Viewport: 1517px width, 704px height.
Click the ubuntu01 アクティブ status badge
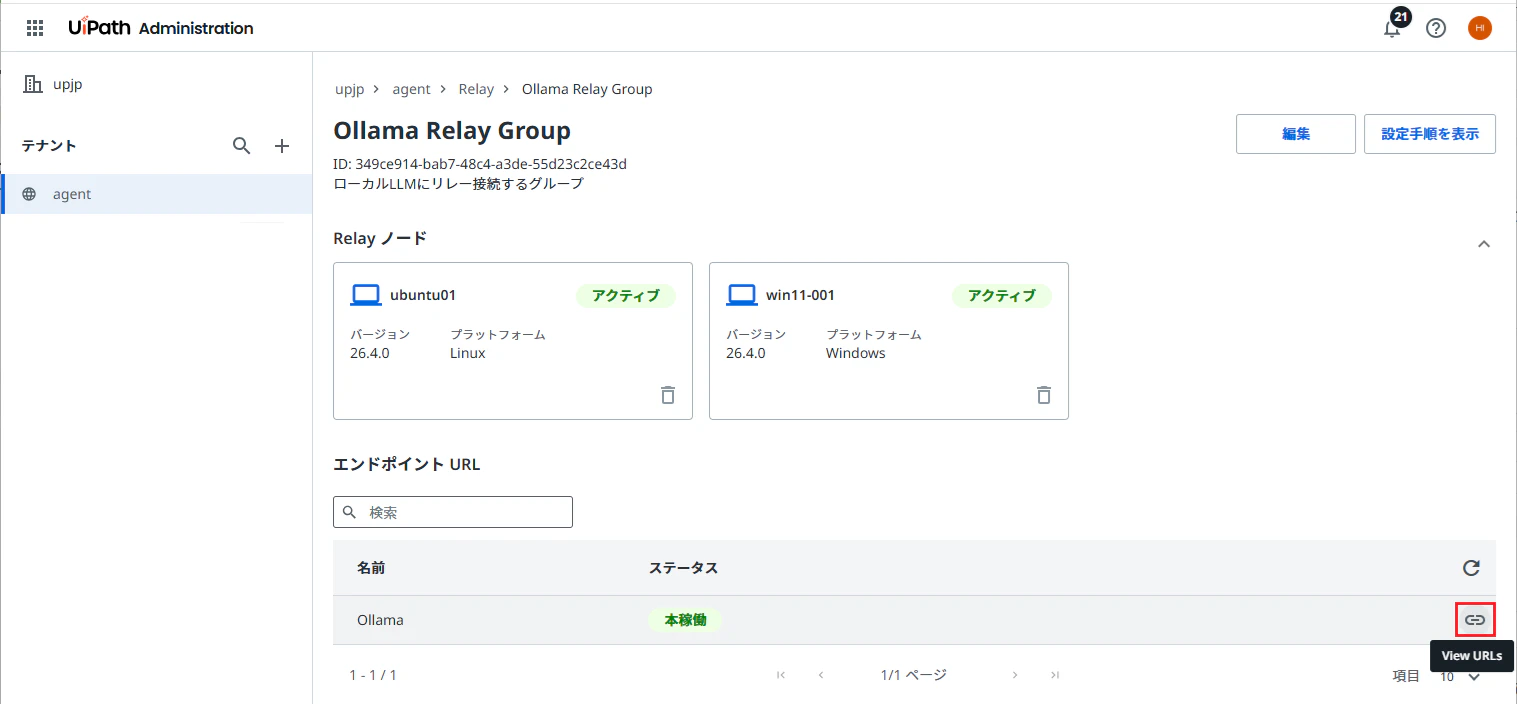626,296
